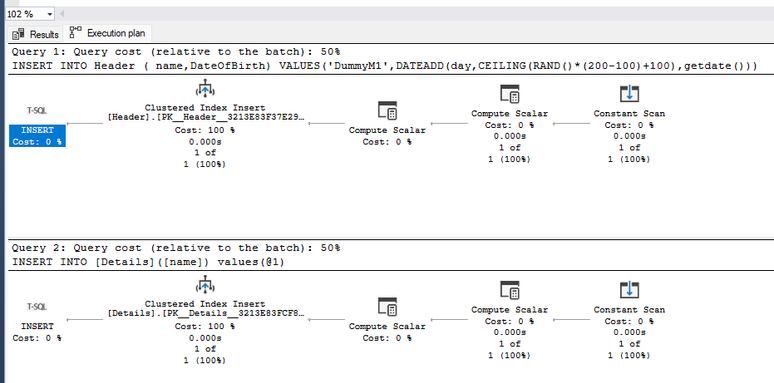Switch to the Results tab

[36, 34]
